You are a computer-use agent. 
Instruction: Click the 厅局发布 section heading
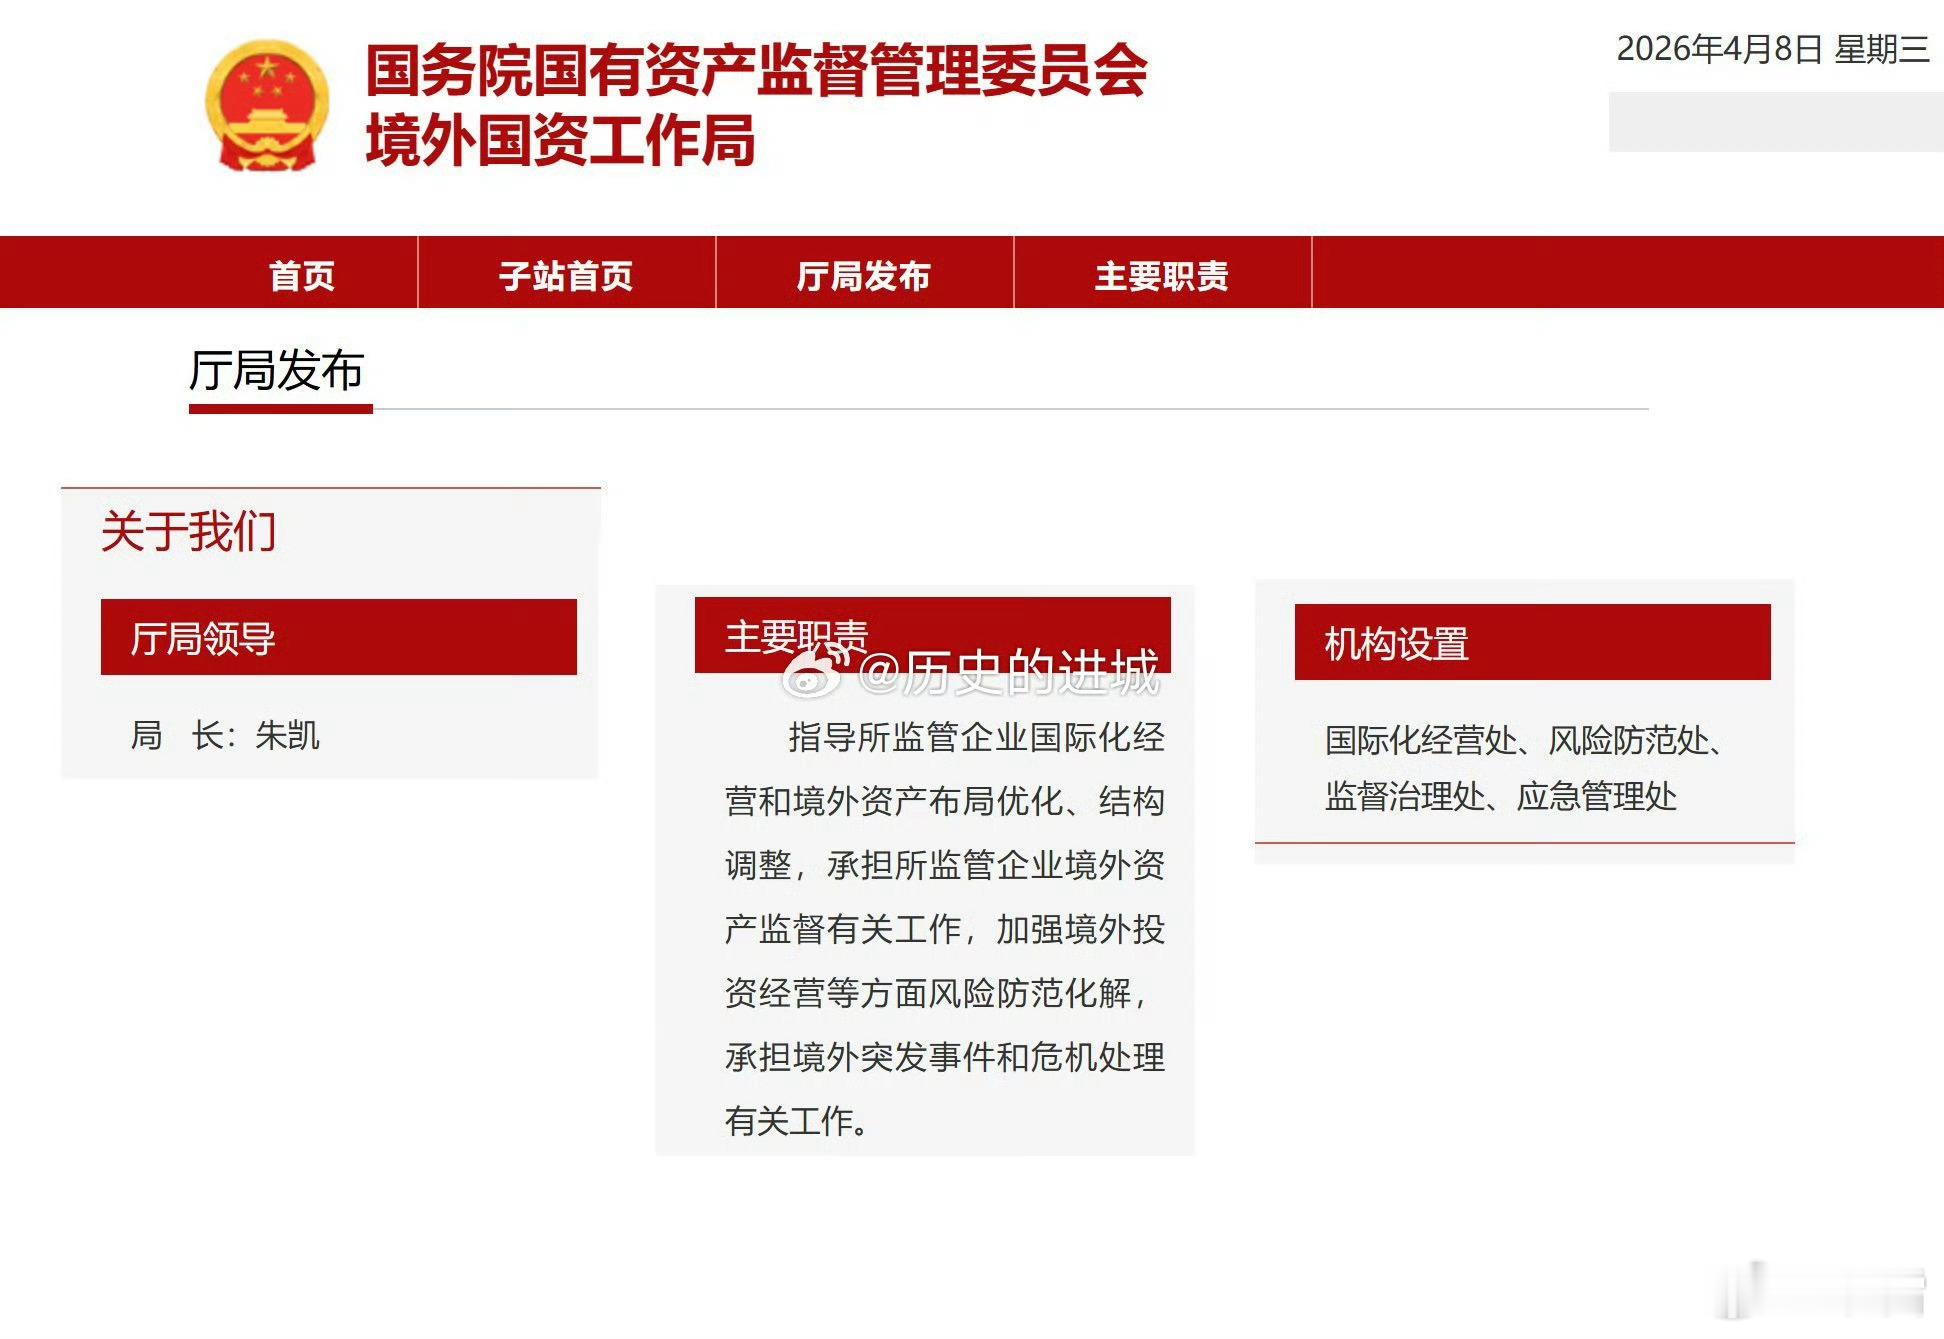coord(277,371)
